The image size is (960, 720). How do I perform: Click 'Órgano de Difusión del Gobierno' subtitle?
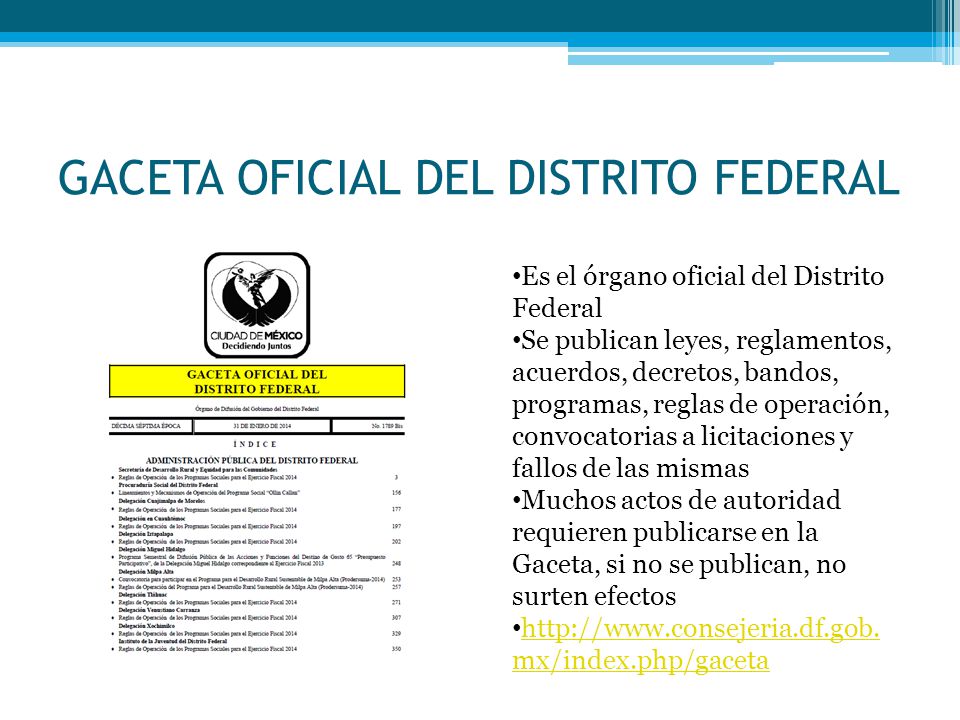[257, 408]
